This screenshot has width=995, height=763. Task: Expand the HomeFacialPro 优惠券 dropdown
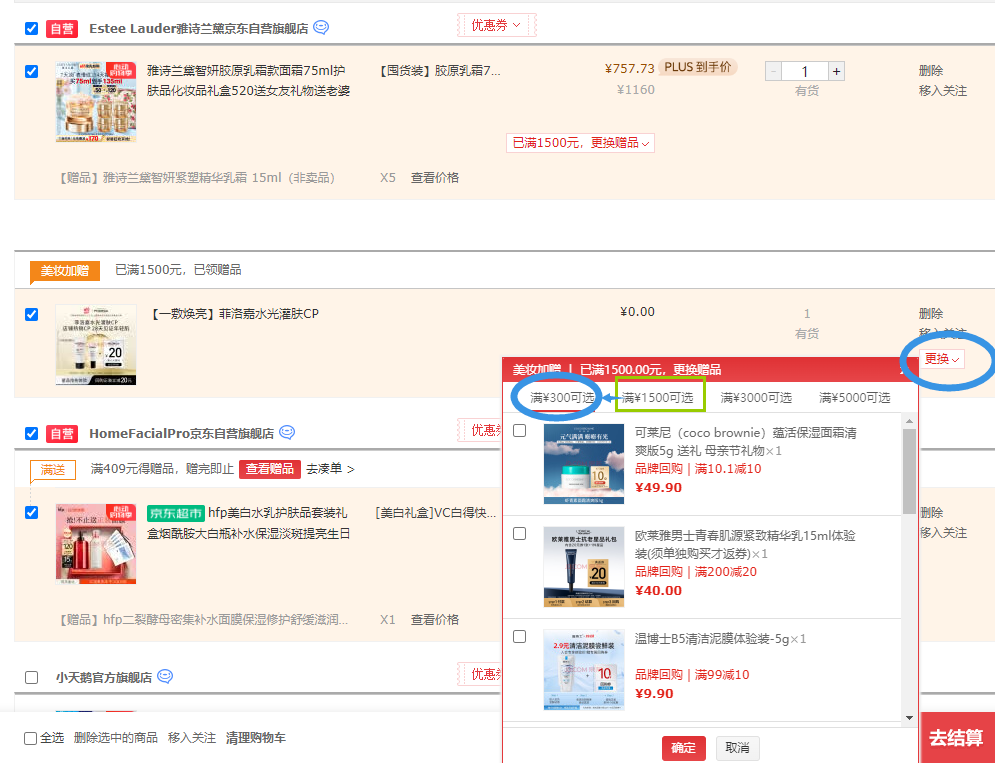tap(480, 430)
